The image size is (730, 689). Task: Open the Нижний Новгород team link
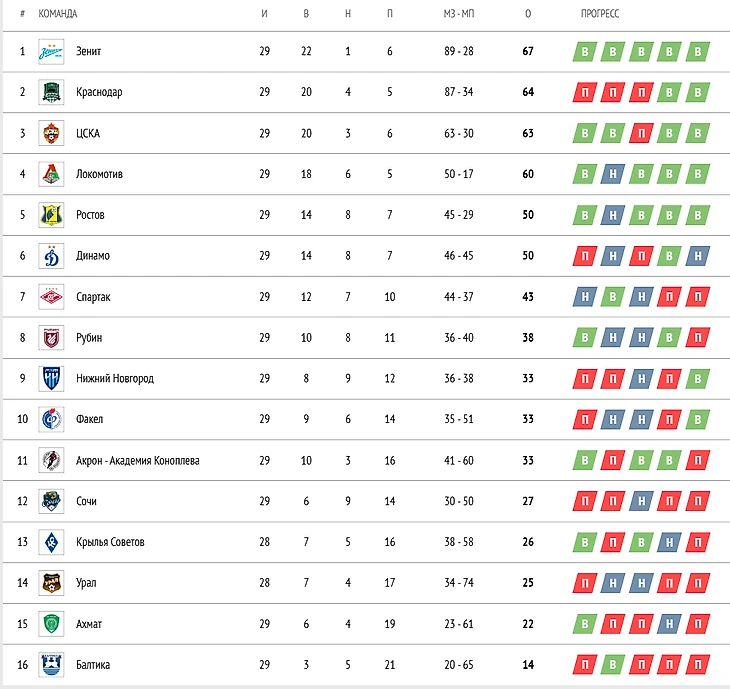[x=115, y=378]
